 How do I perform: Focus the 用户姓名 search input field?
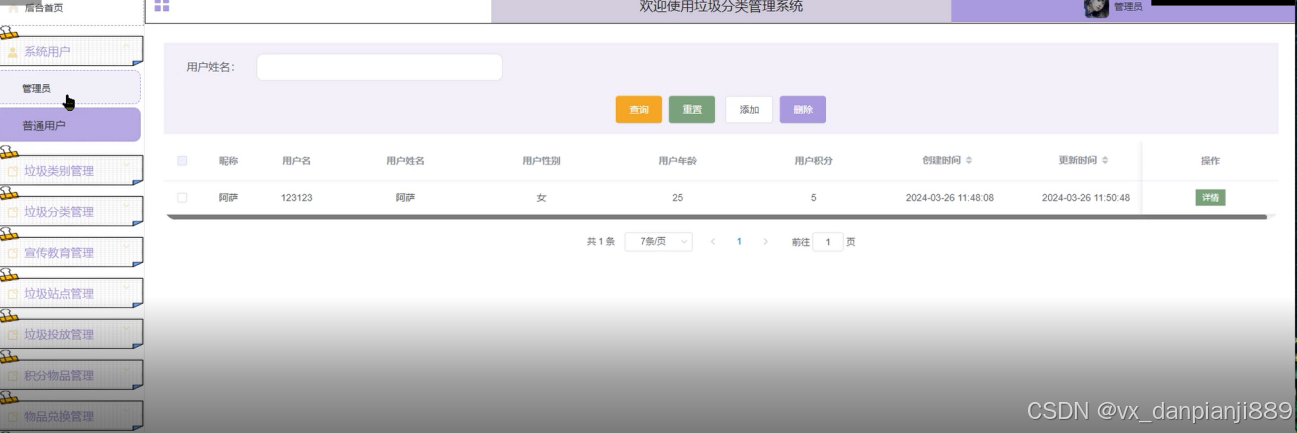point(379,67)
